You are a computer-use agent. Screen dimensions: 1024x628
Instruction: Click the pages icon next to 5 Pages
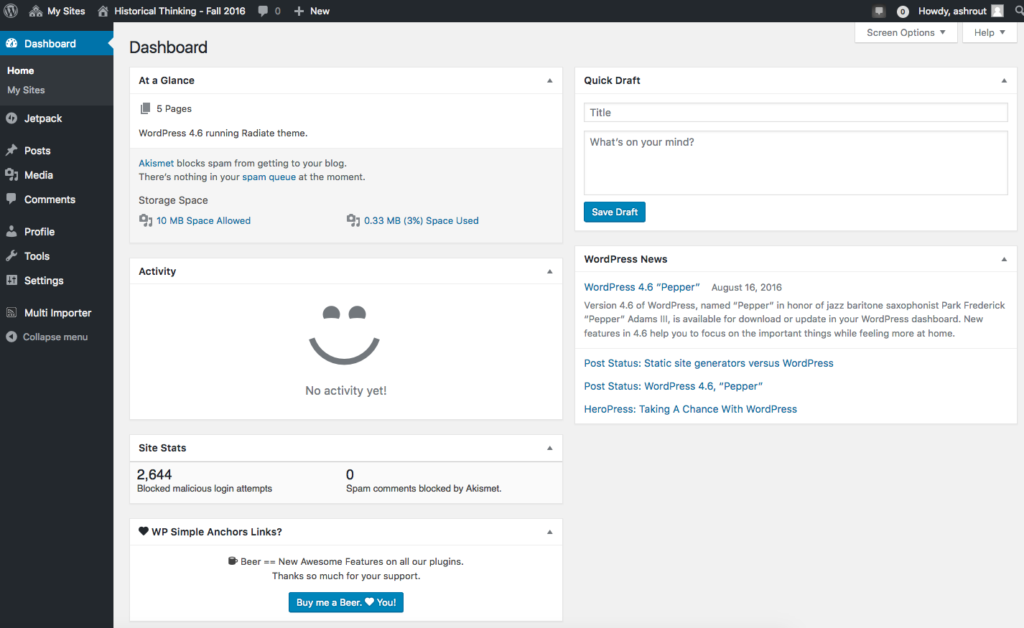145,108
